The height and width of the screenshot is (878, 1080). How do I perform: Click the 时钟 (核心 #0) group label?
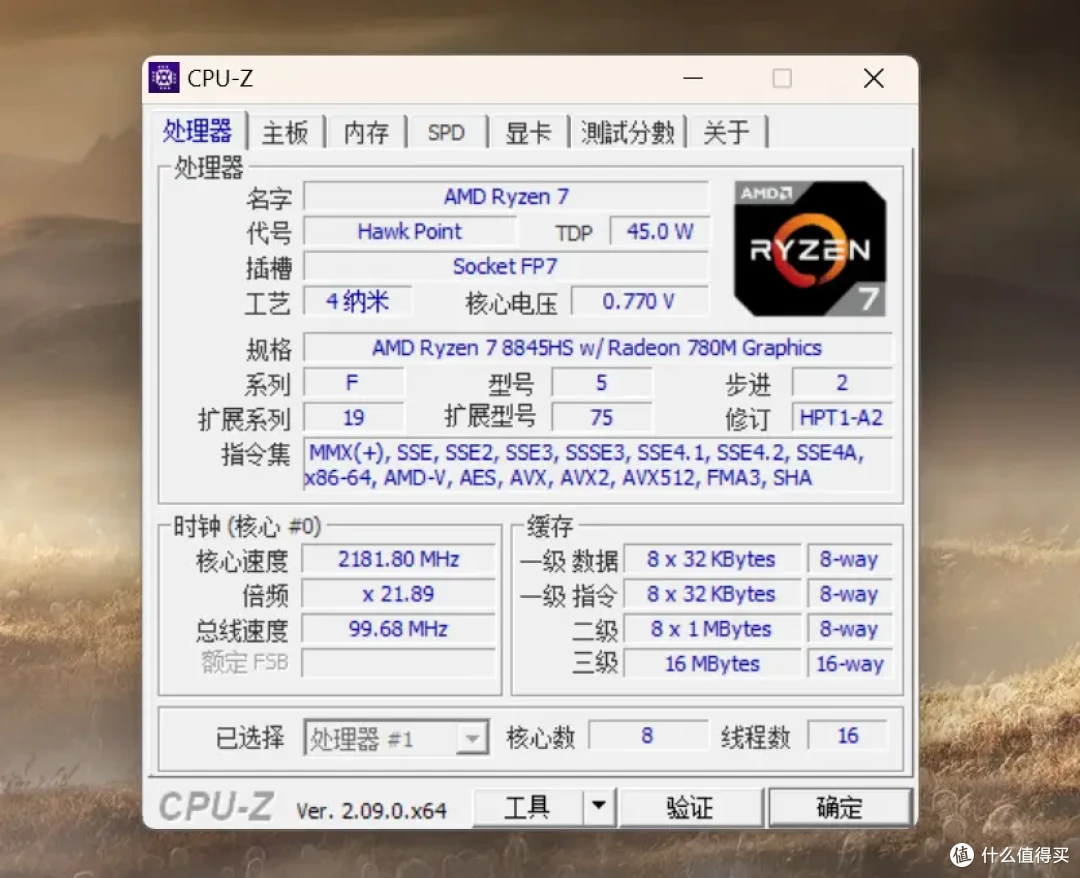[247, 527]
